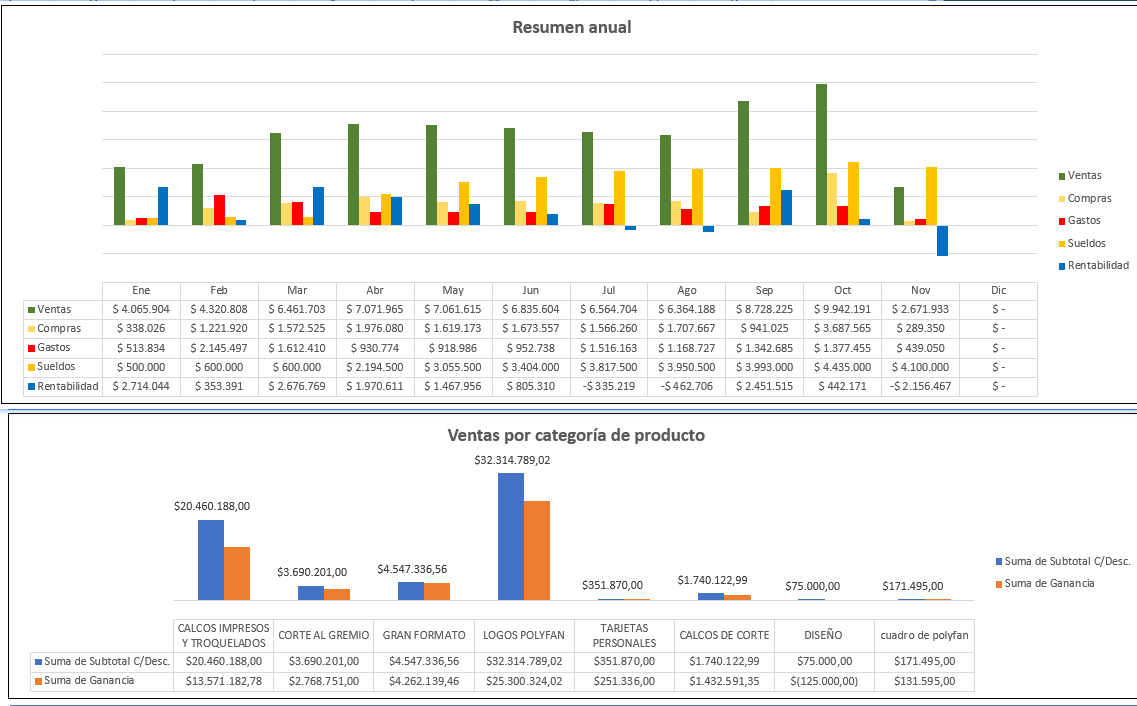Select the "Ventas por categoría de producto" chart title

click(576, 435)
